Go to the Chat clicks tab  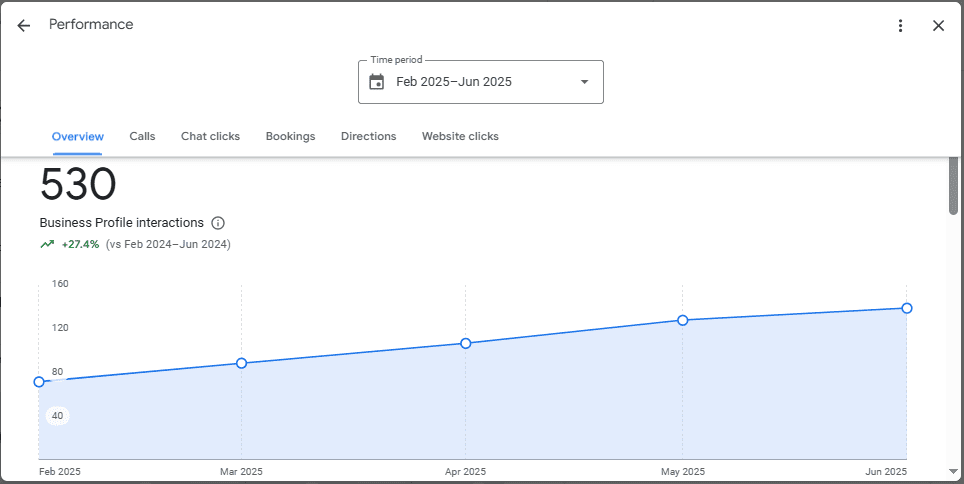pyautogui.click(x=210, y=136)
